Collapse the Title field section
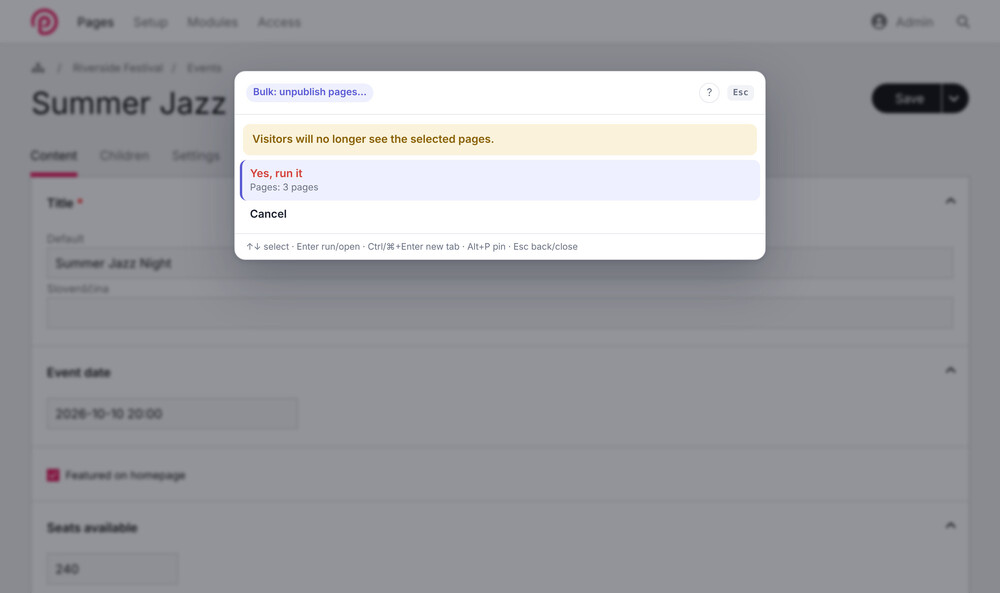 [x=950, y=201]
